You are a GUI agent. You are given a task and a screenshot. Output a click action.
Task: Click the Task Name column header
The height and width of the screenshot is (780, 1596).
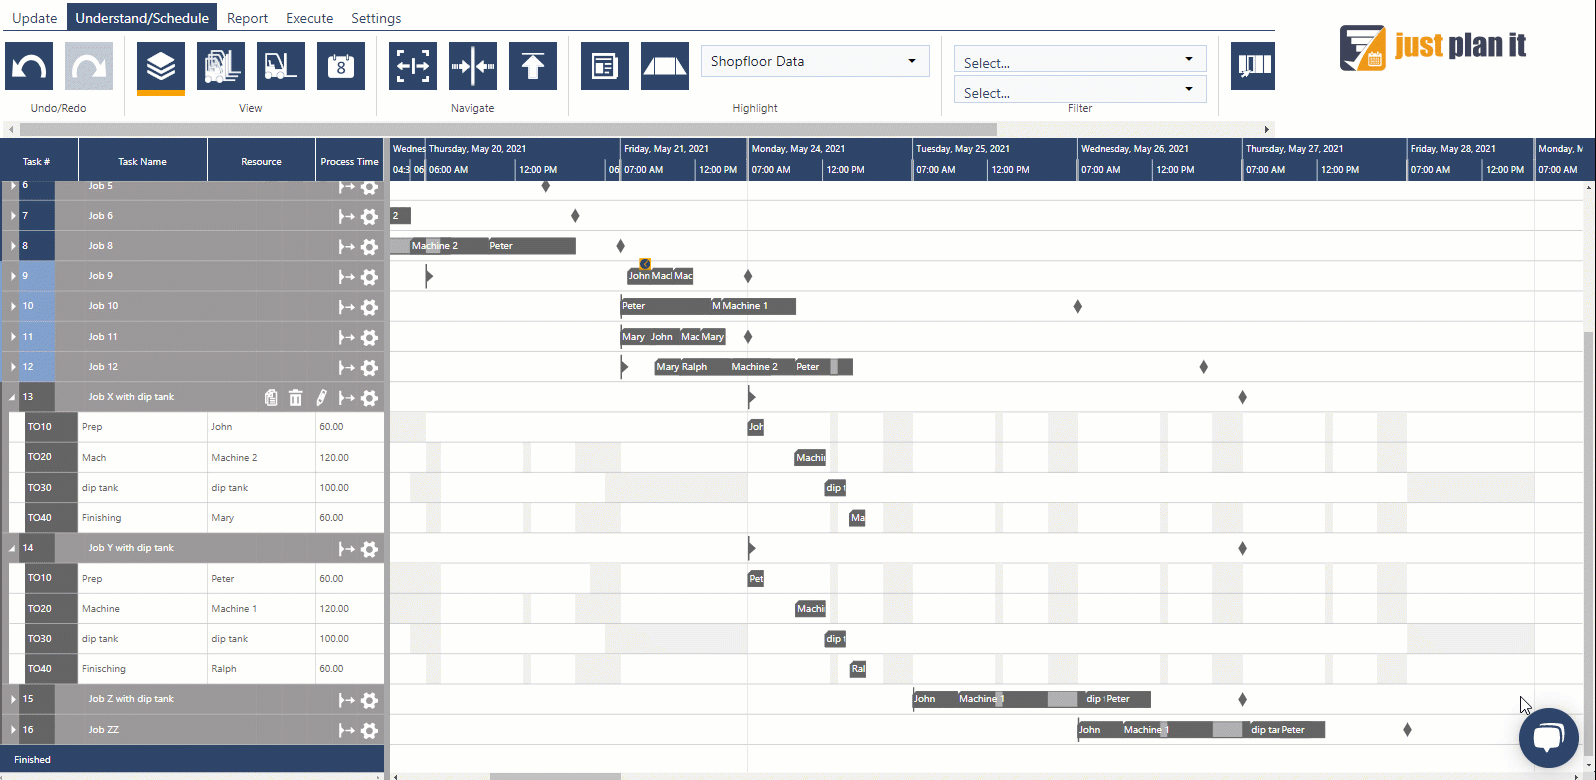pos(142,161)
